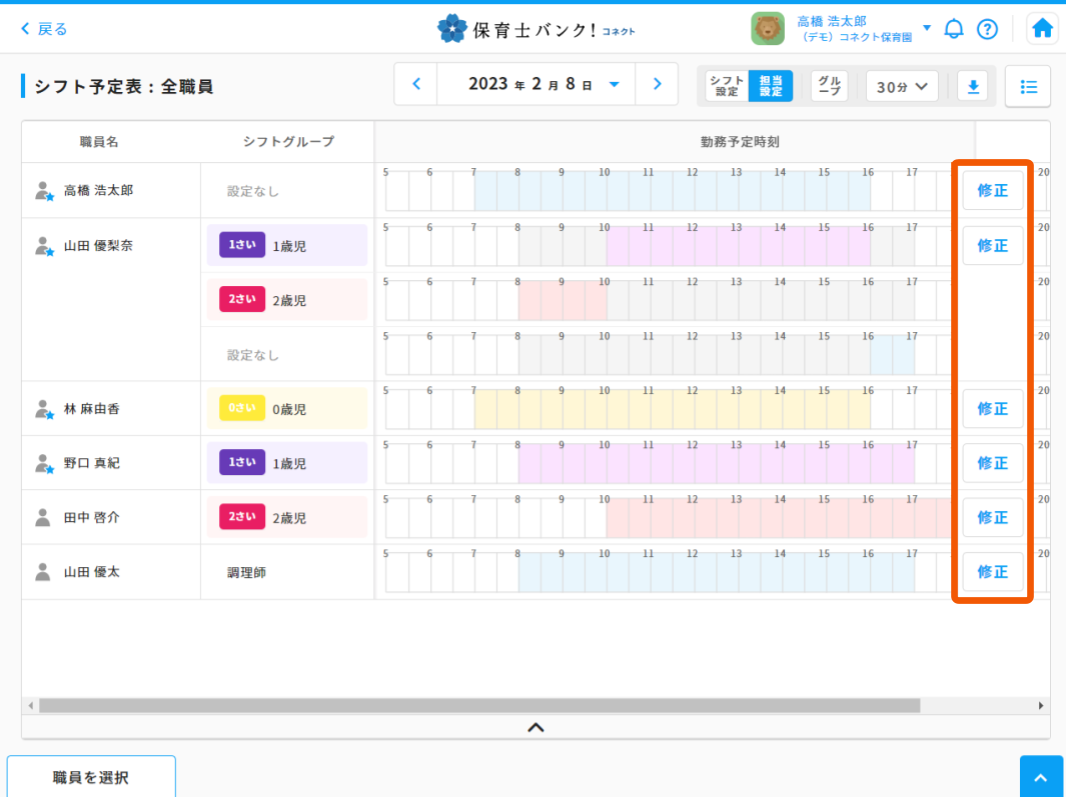Image resolution: width=1066 pixels, height=799 pixels.
Task: Click the horizontal scrollbar under the table
Action: pyautogui.click(x=480, y=706)
